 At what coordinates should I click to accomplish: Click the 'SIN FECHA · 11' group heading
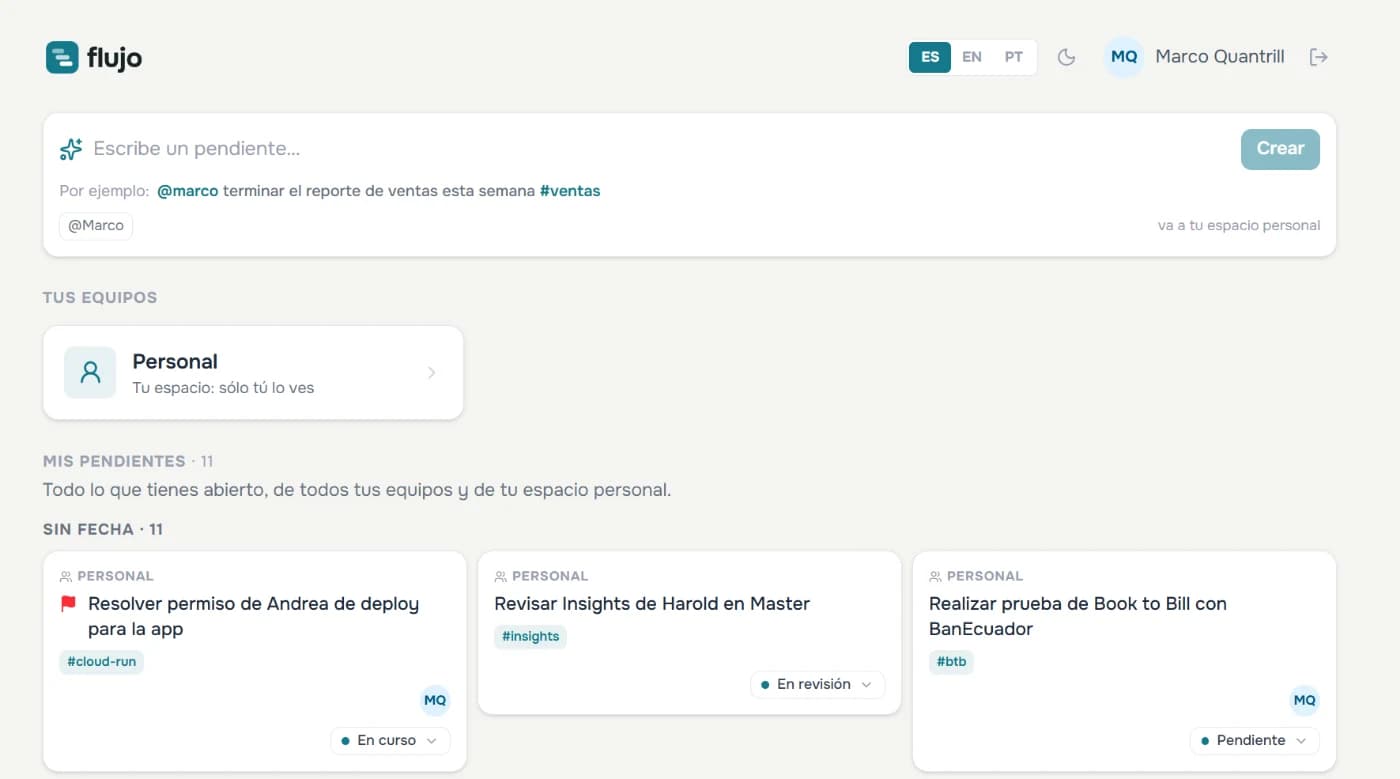tap(103, 530)
